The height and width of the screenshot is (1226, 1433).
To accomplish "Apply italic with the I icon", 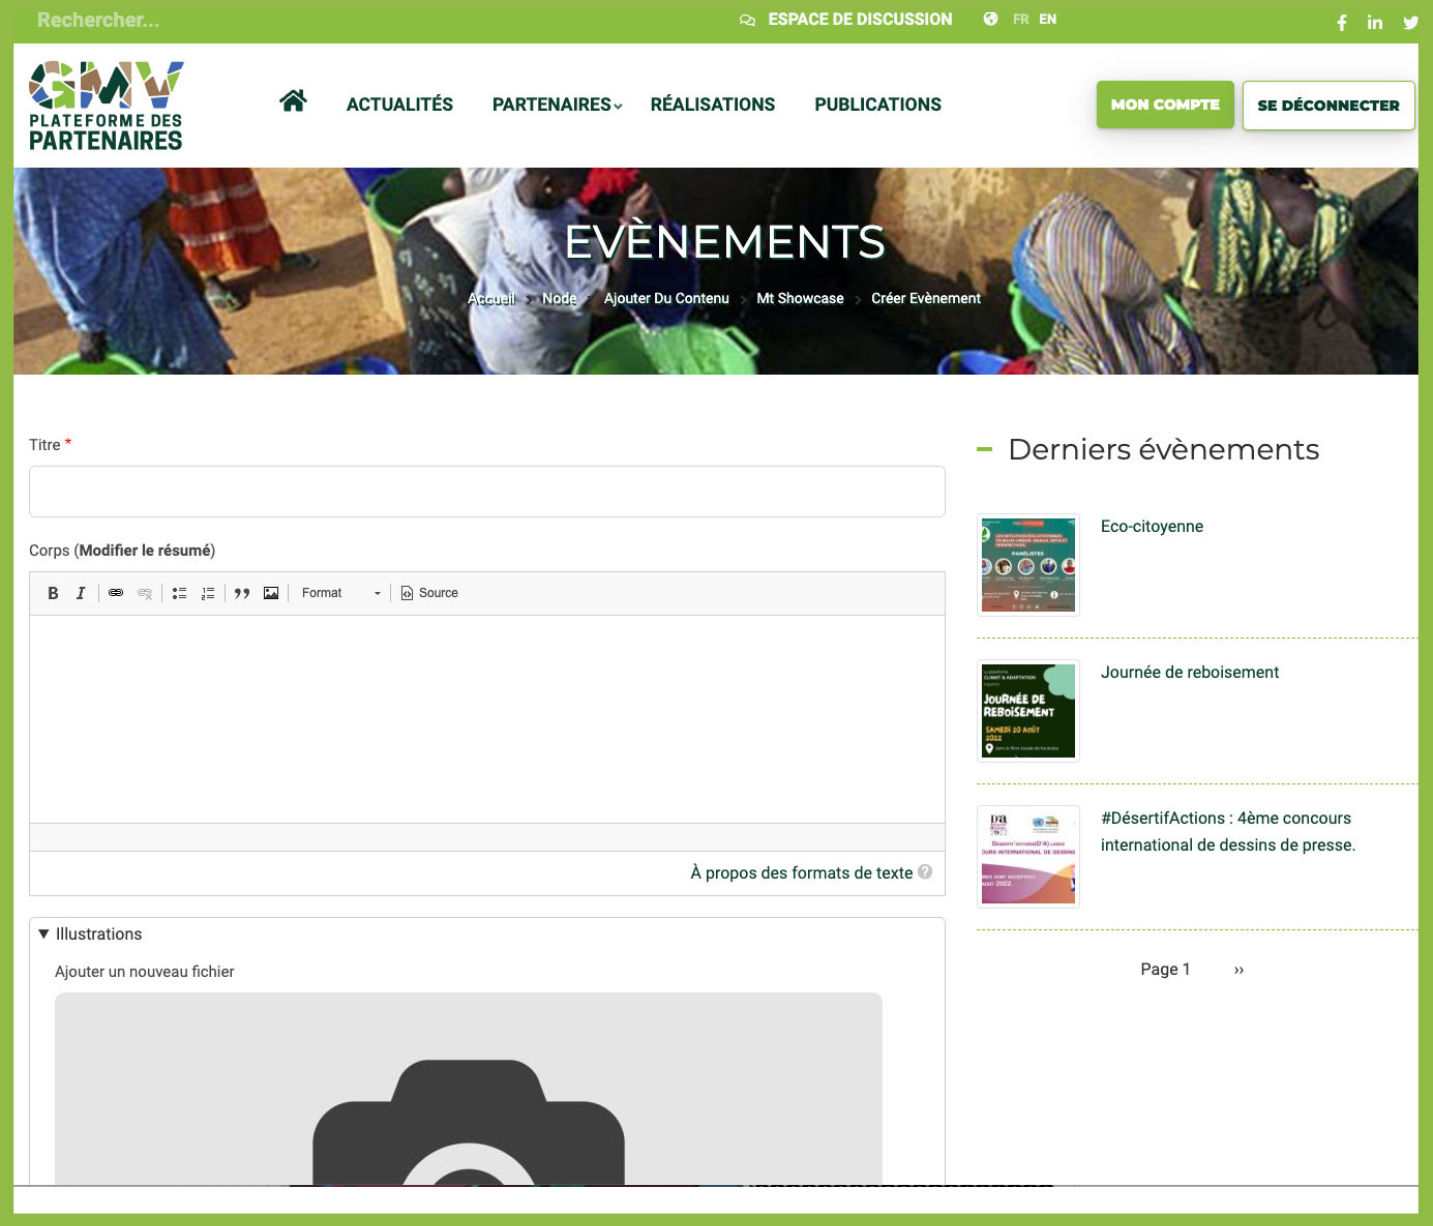I will (x=81, y=593).
